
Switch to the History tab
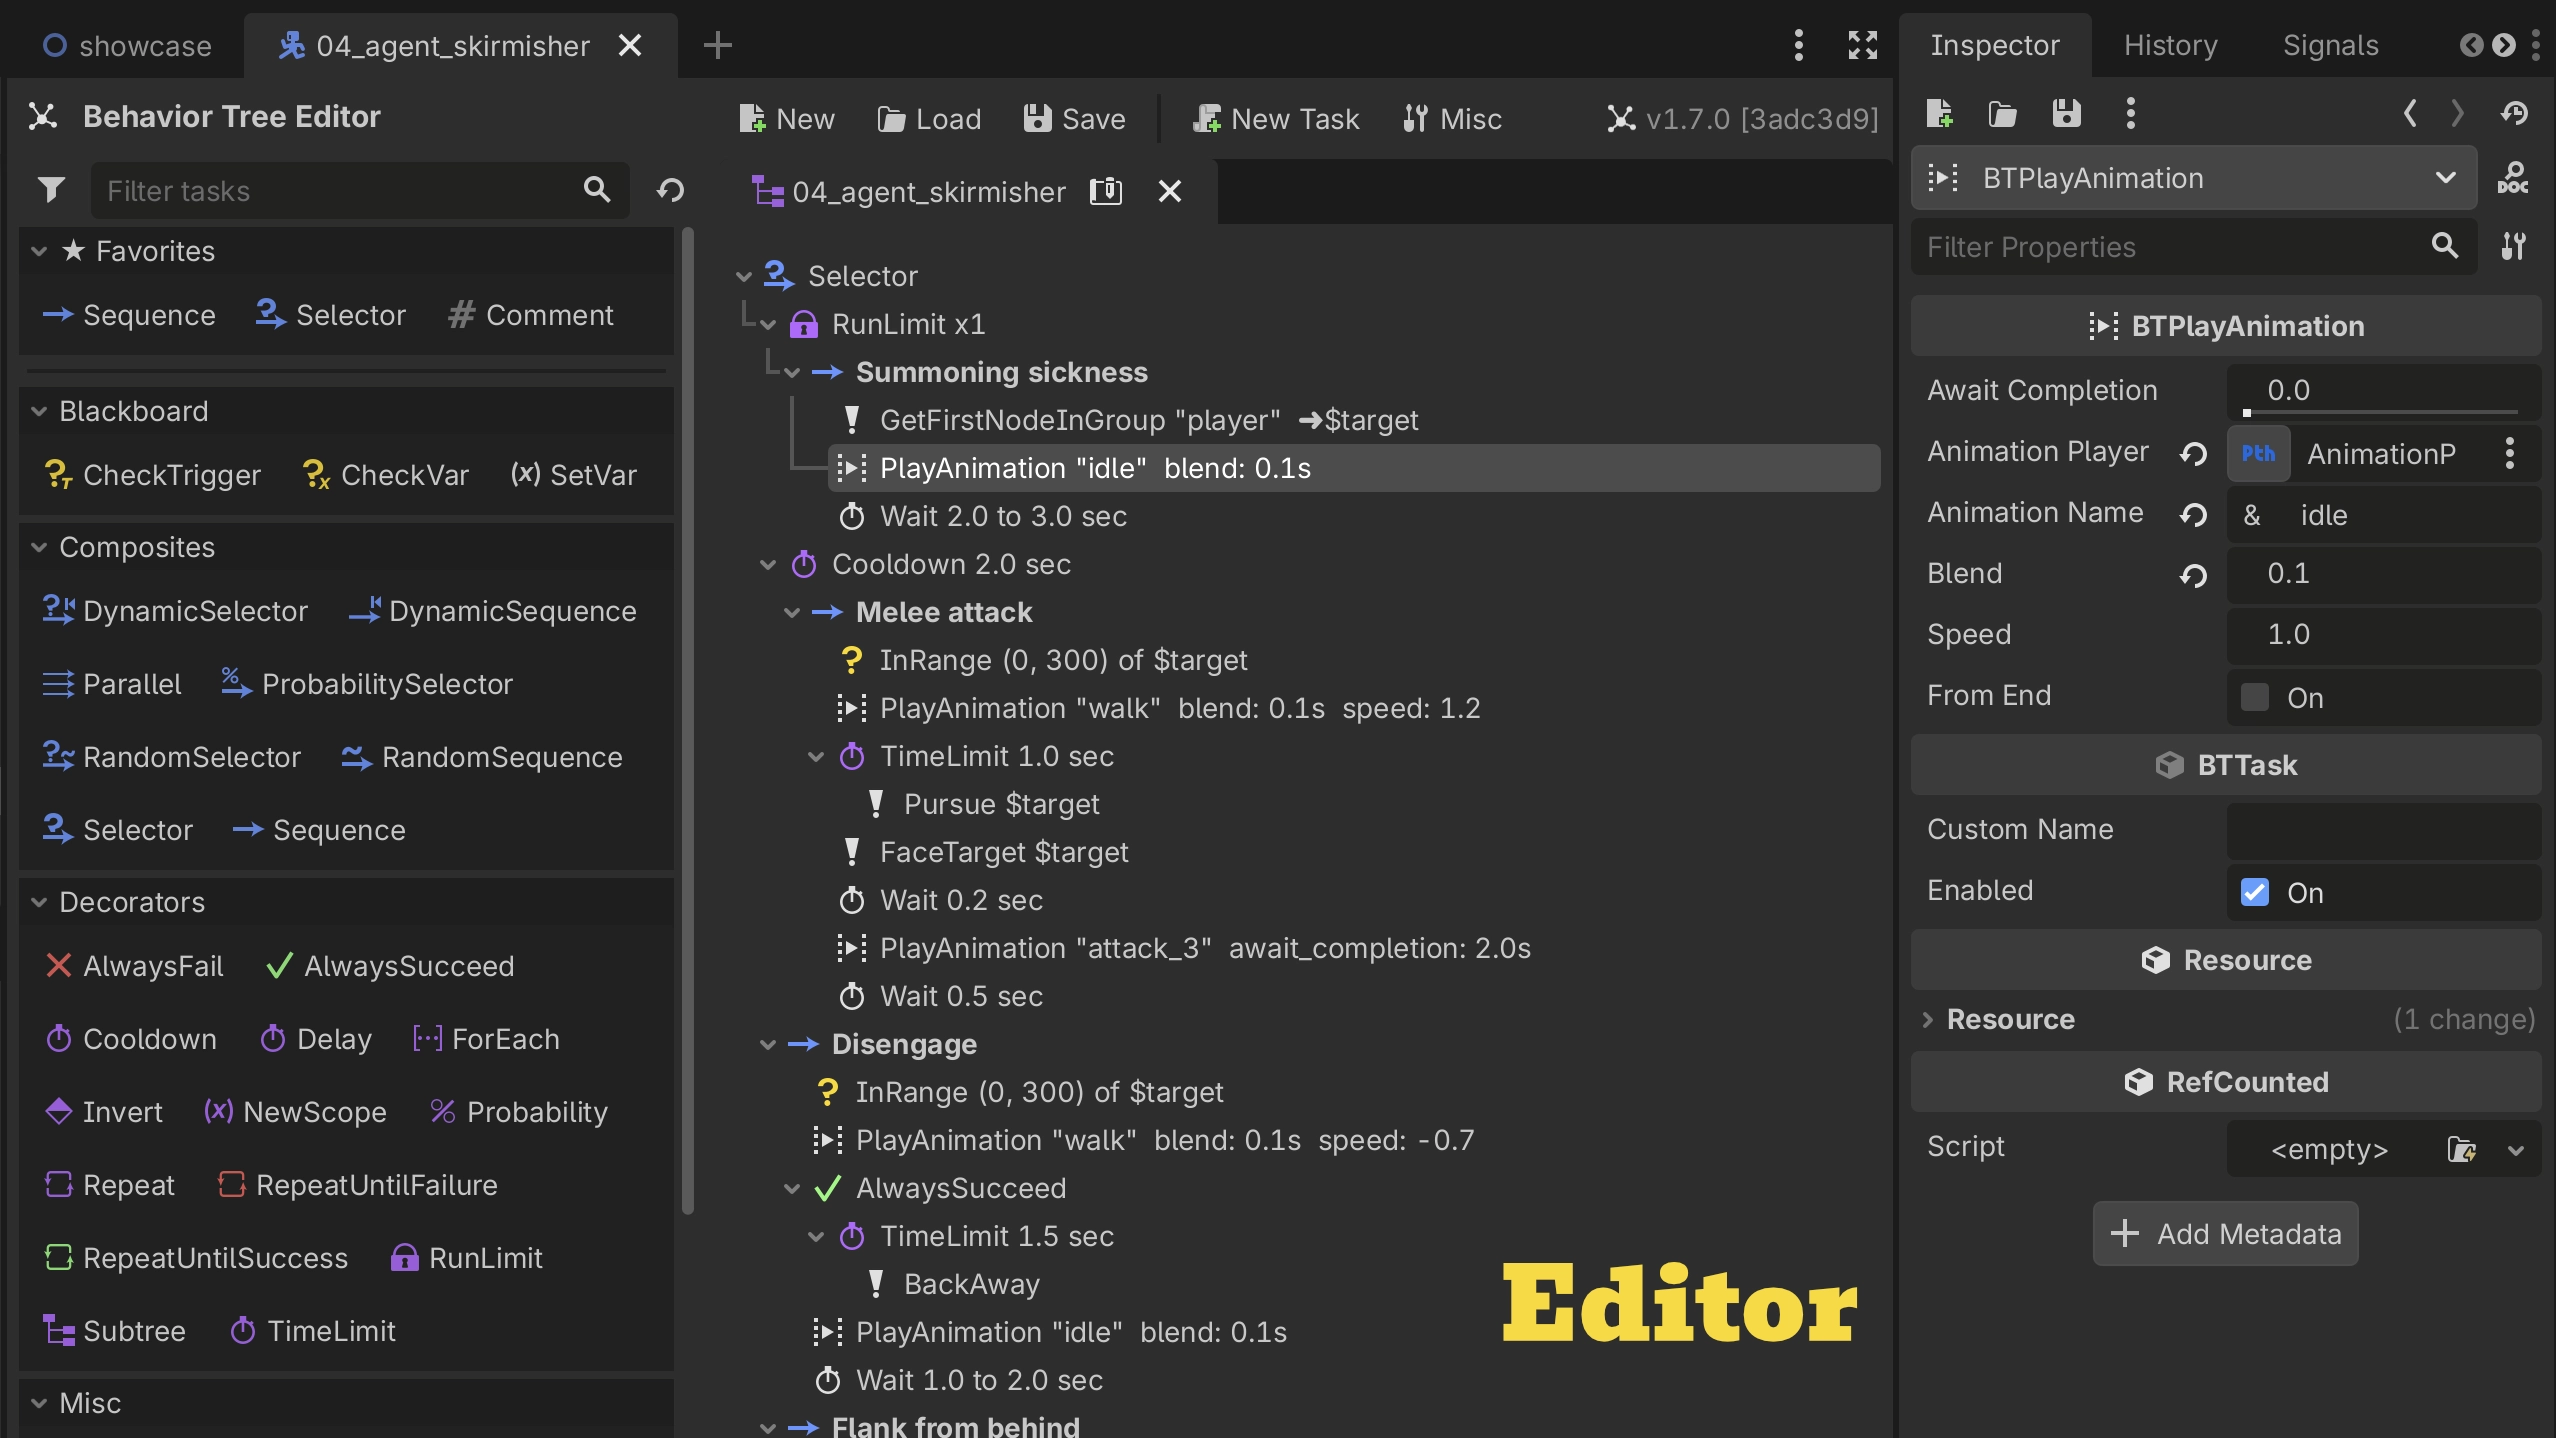(x=2170, y=45)
